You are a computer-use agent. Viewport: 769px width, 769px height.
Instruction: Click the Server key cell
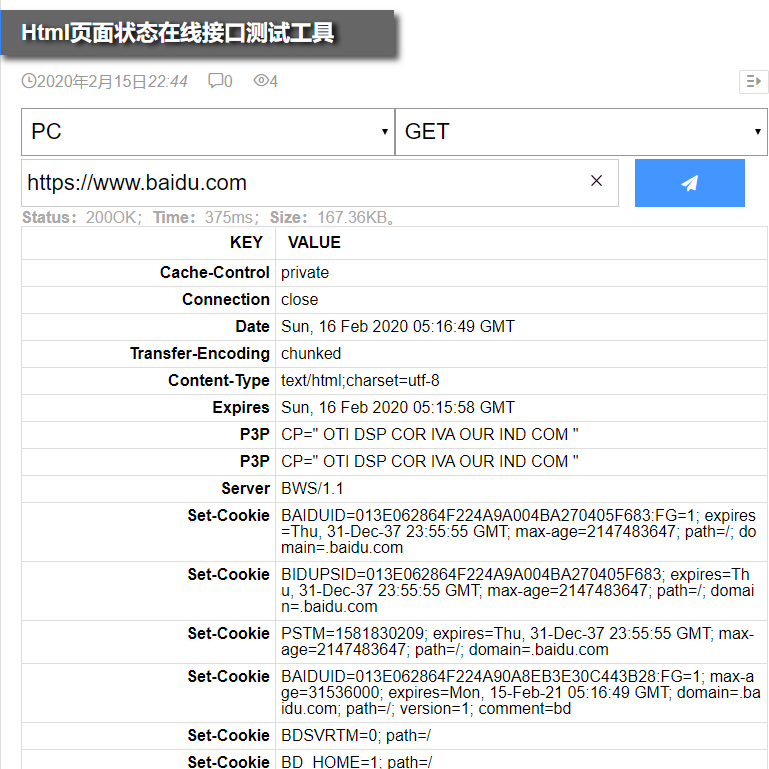(148, 488)
